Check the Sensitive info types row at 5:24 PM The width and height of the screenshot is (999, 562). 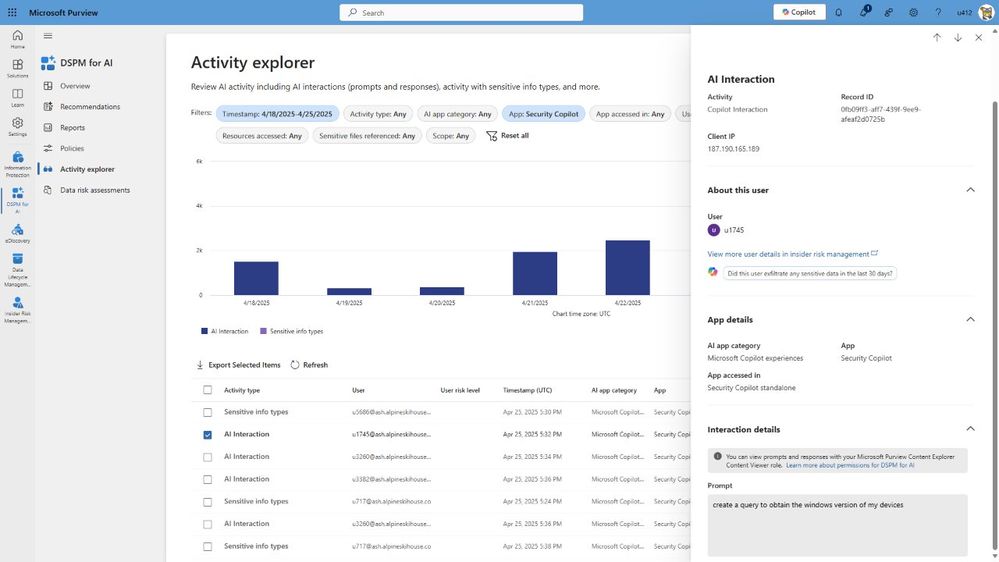coord(208,502)
